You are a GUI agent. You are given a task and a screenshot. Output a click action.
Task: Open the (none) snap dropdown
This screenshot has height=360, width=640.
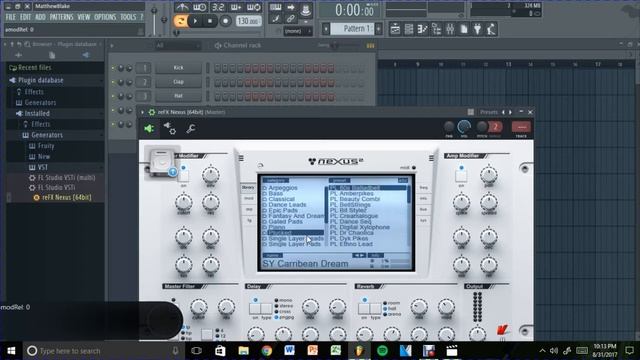point(297,31)
